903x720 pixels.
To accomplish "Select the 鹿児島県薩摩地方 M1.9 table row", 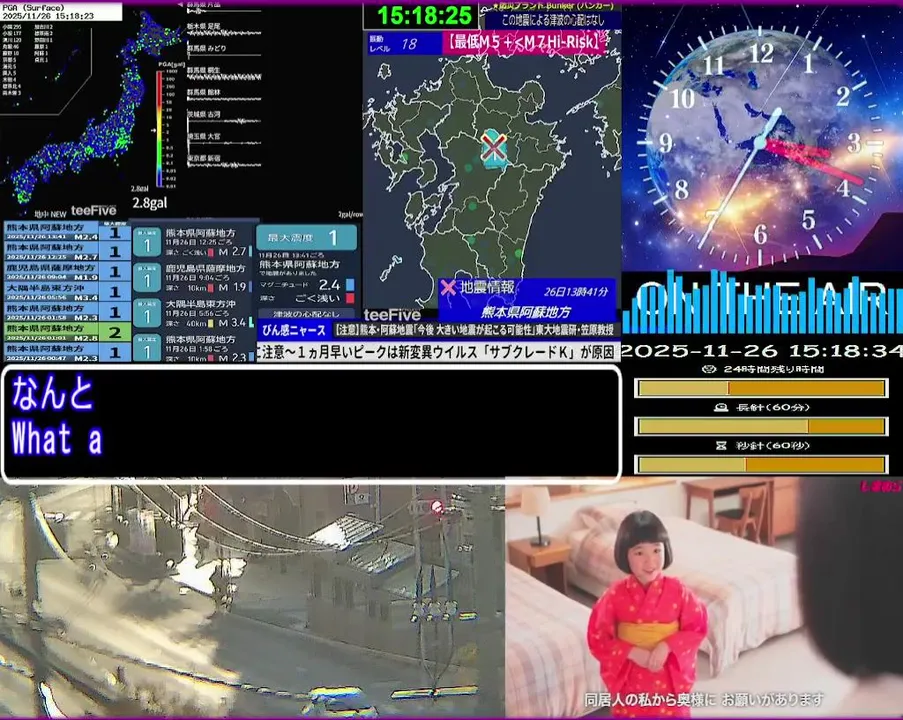I will tap(68, 272).
